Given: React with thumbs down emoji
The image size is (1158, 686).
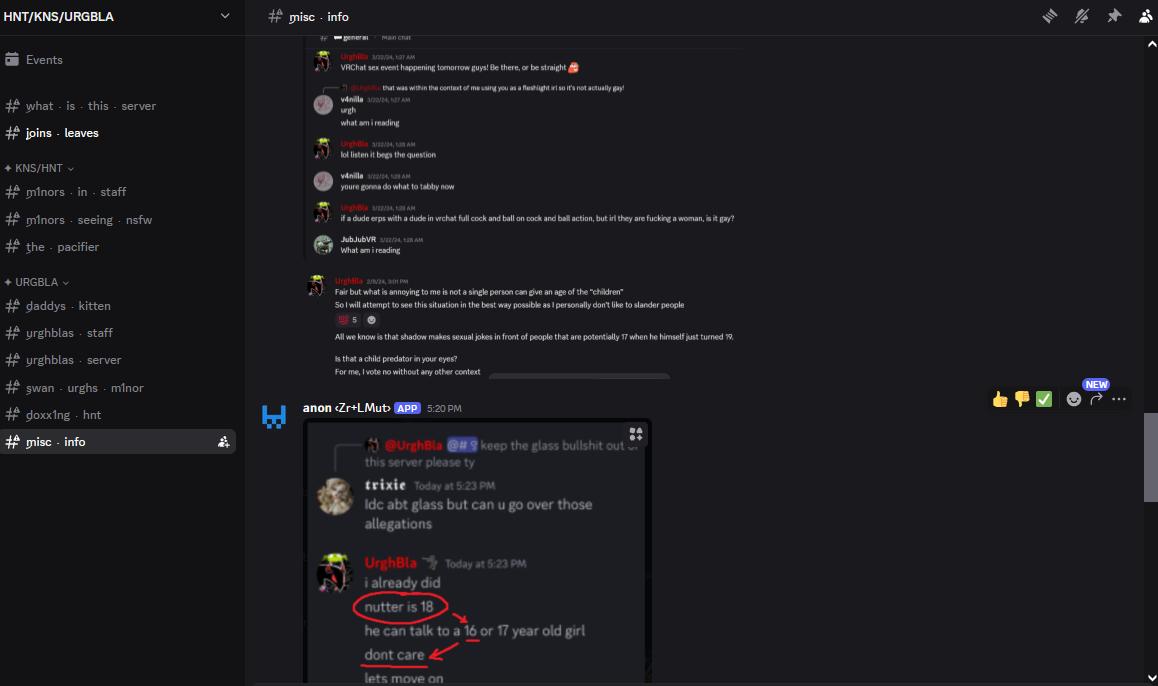Looking at the screenshot, I should click(1022, 399).
